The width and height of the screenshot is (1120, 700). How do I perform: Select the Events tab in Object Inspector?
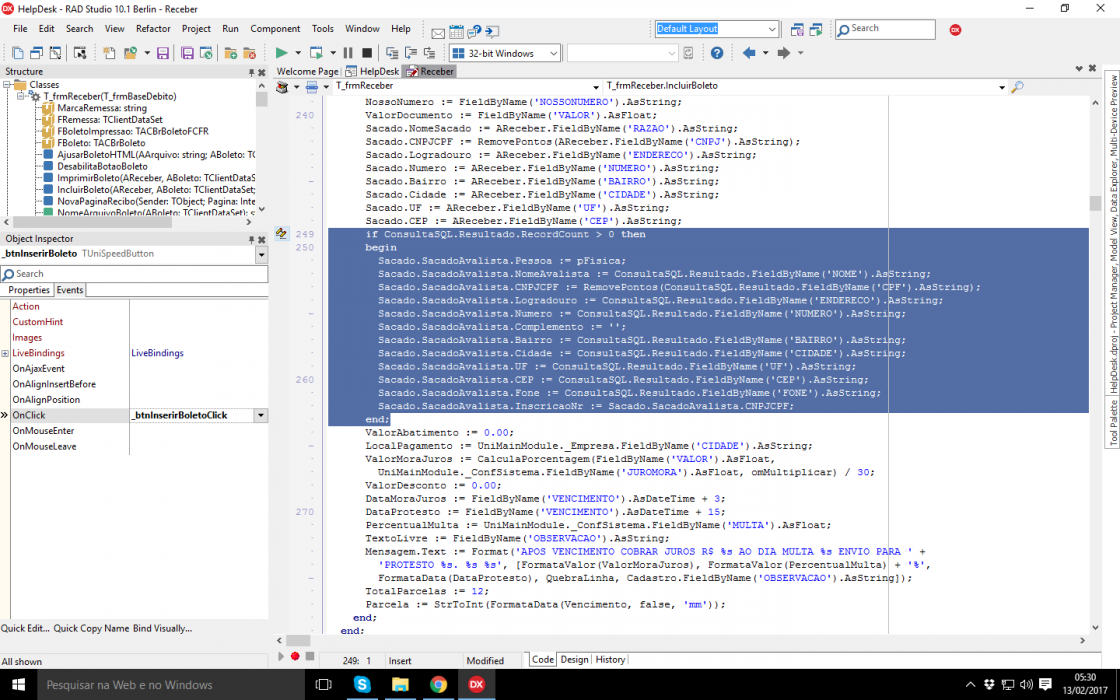click(x=70, y=290)
